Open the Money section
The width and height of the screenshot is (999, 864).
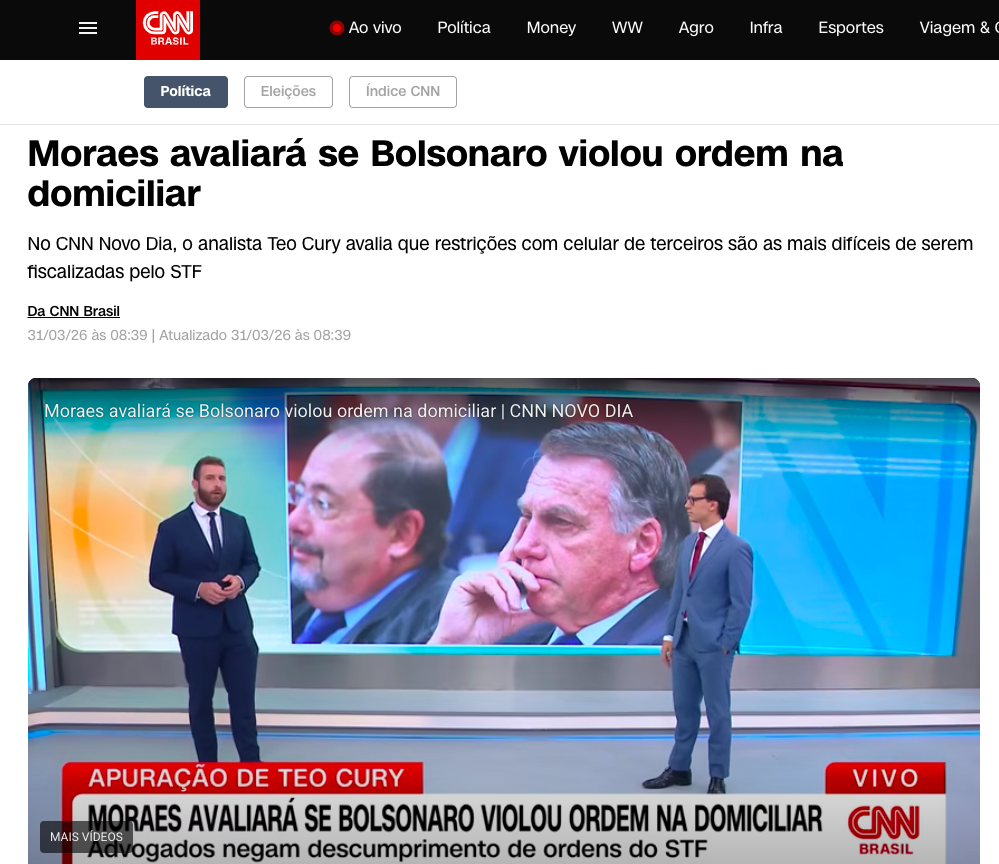[x=551, y=28]
